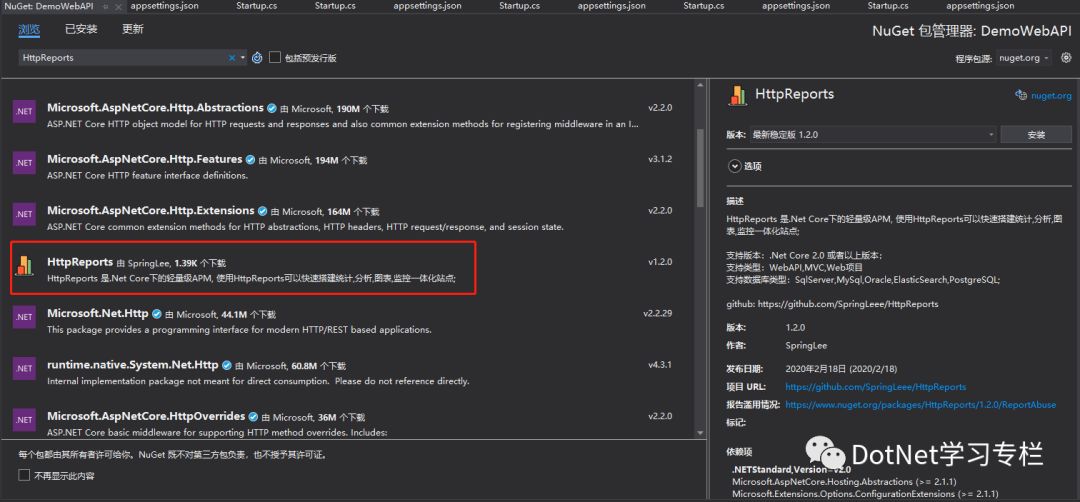The image size is (1080, 502).
Task: Click scroll-down arrow of package list scrollbar
Action: [700, 432]
